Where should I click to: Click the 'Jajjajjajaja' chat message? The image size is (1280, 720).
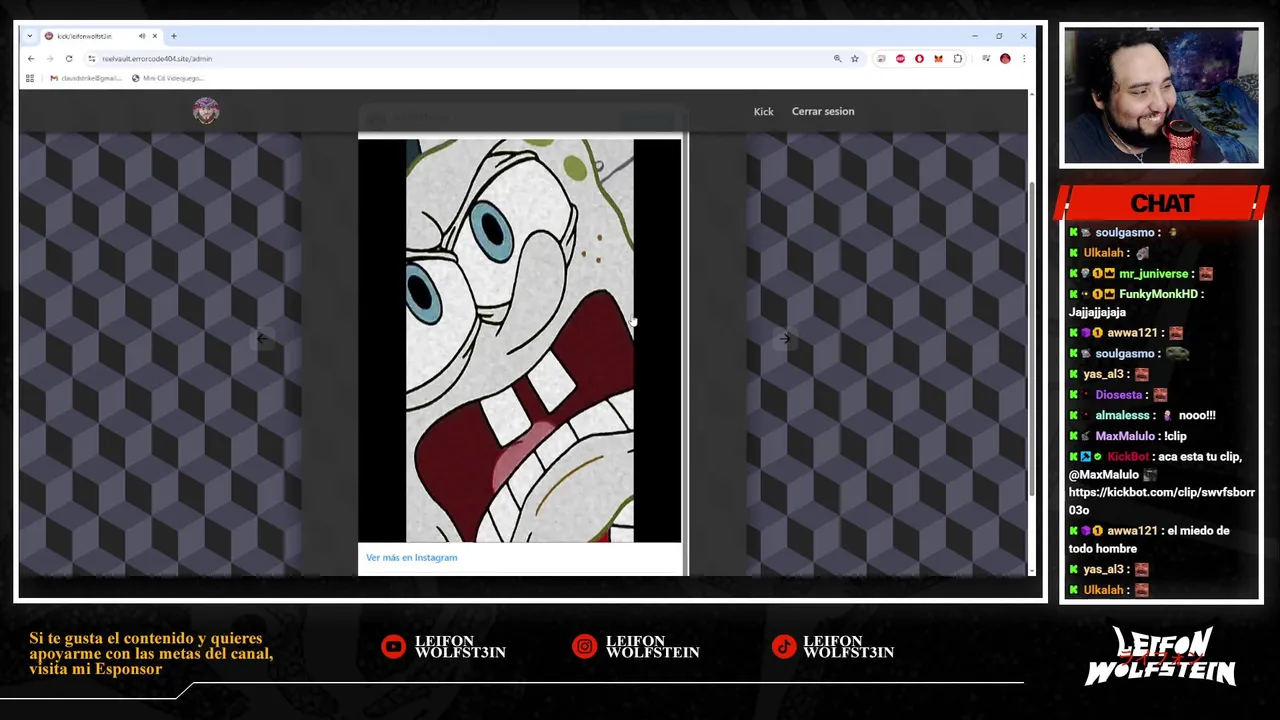click(1097, 312)
